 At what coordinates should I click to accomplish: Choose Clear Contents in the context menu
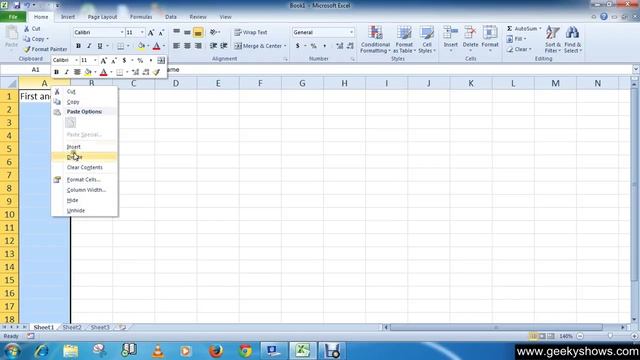(x=84, y=167)
